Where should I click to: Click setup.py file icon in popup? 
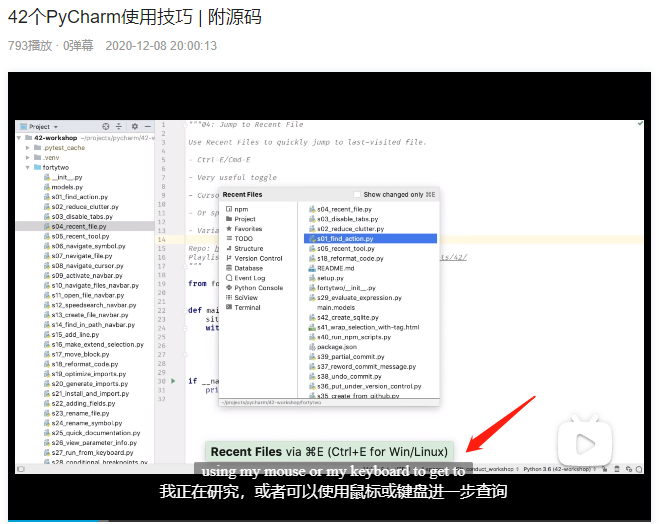pyautogui.click(x=312, y=278)
